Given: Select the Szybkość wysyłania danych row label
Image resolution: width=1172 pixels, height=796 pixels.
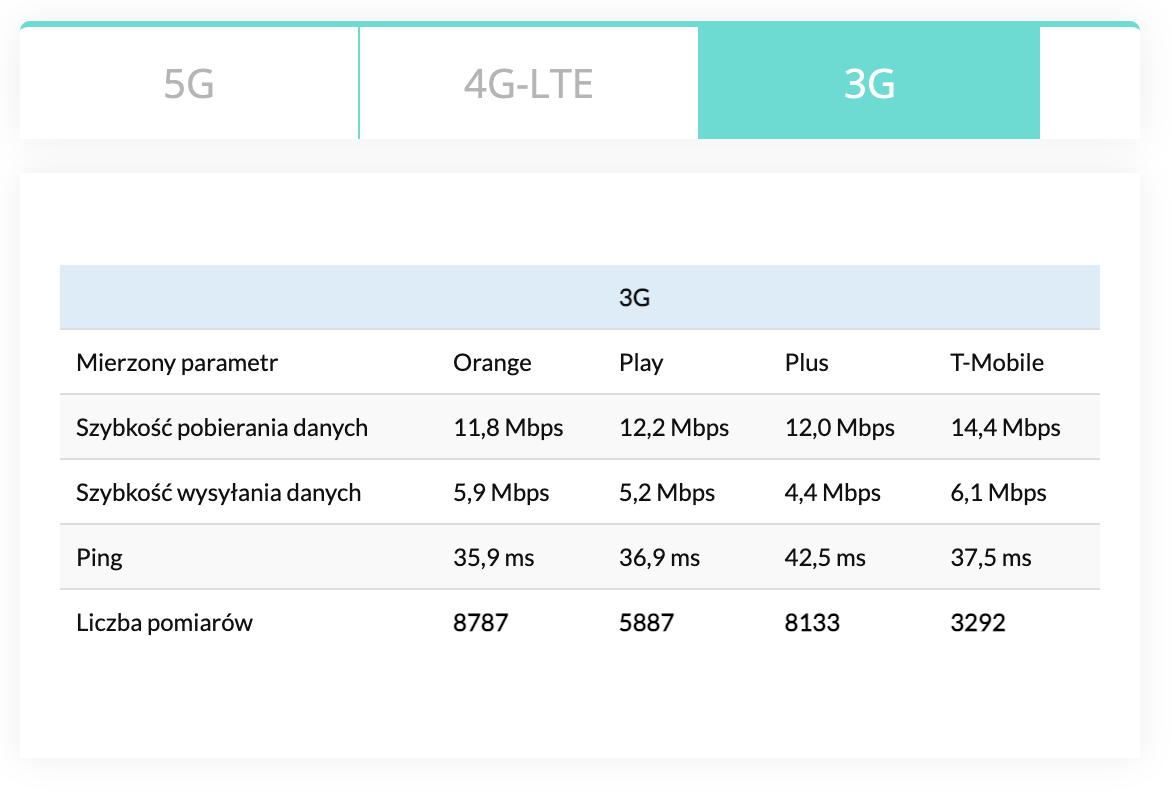Looking at the screenshot, I should [x=218, y=493].
